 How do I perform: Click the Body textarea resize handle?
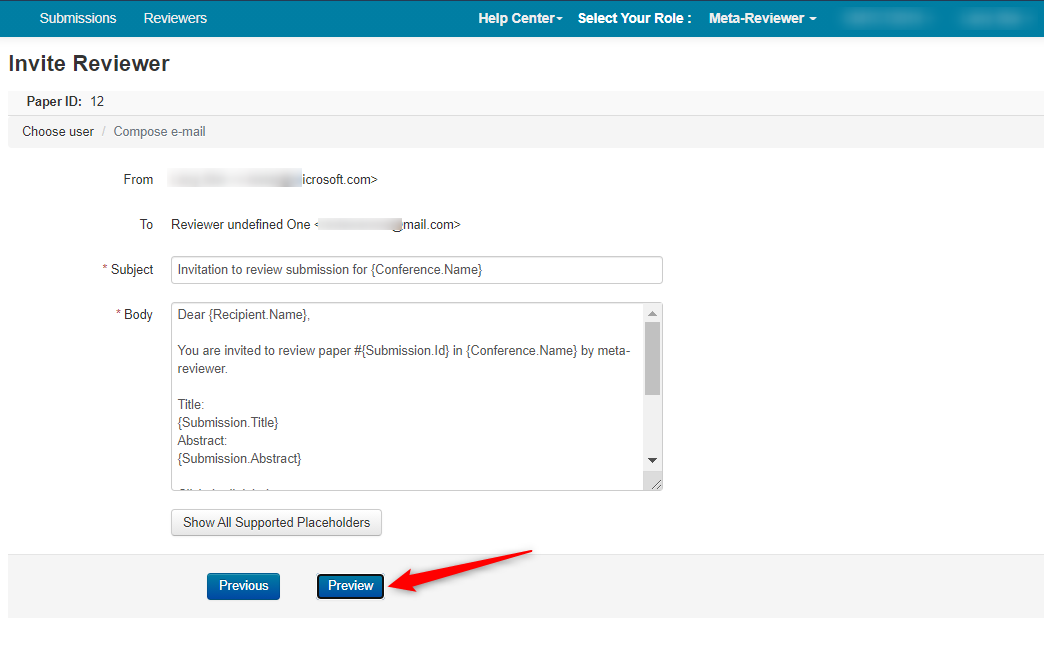coord(656,484)
